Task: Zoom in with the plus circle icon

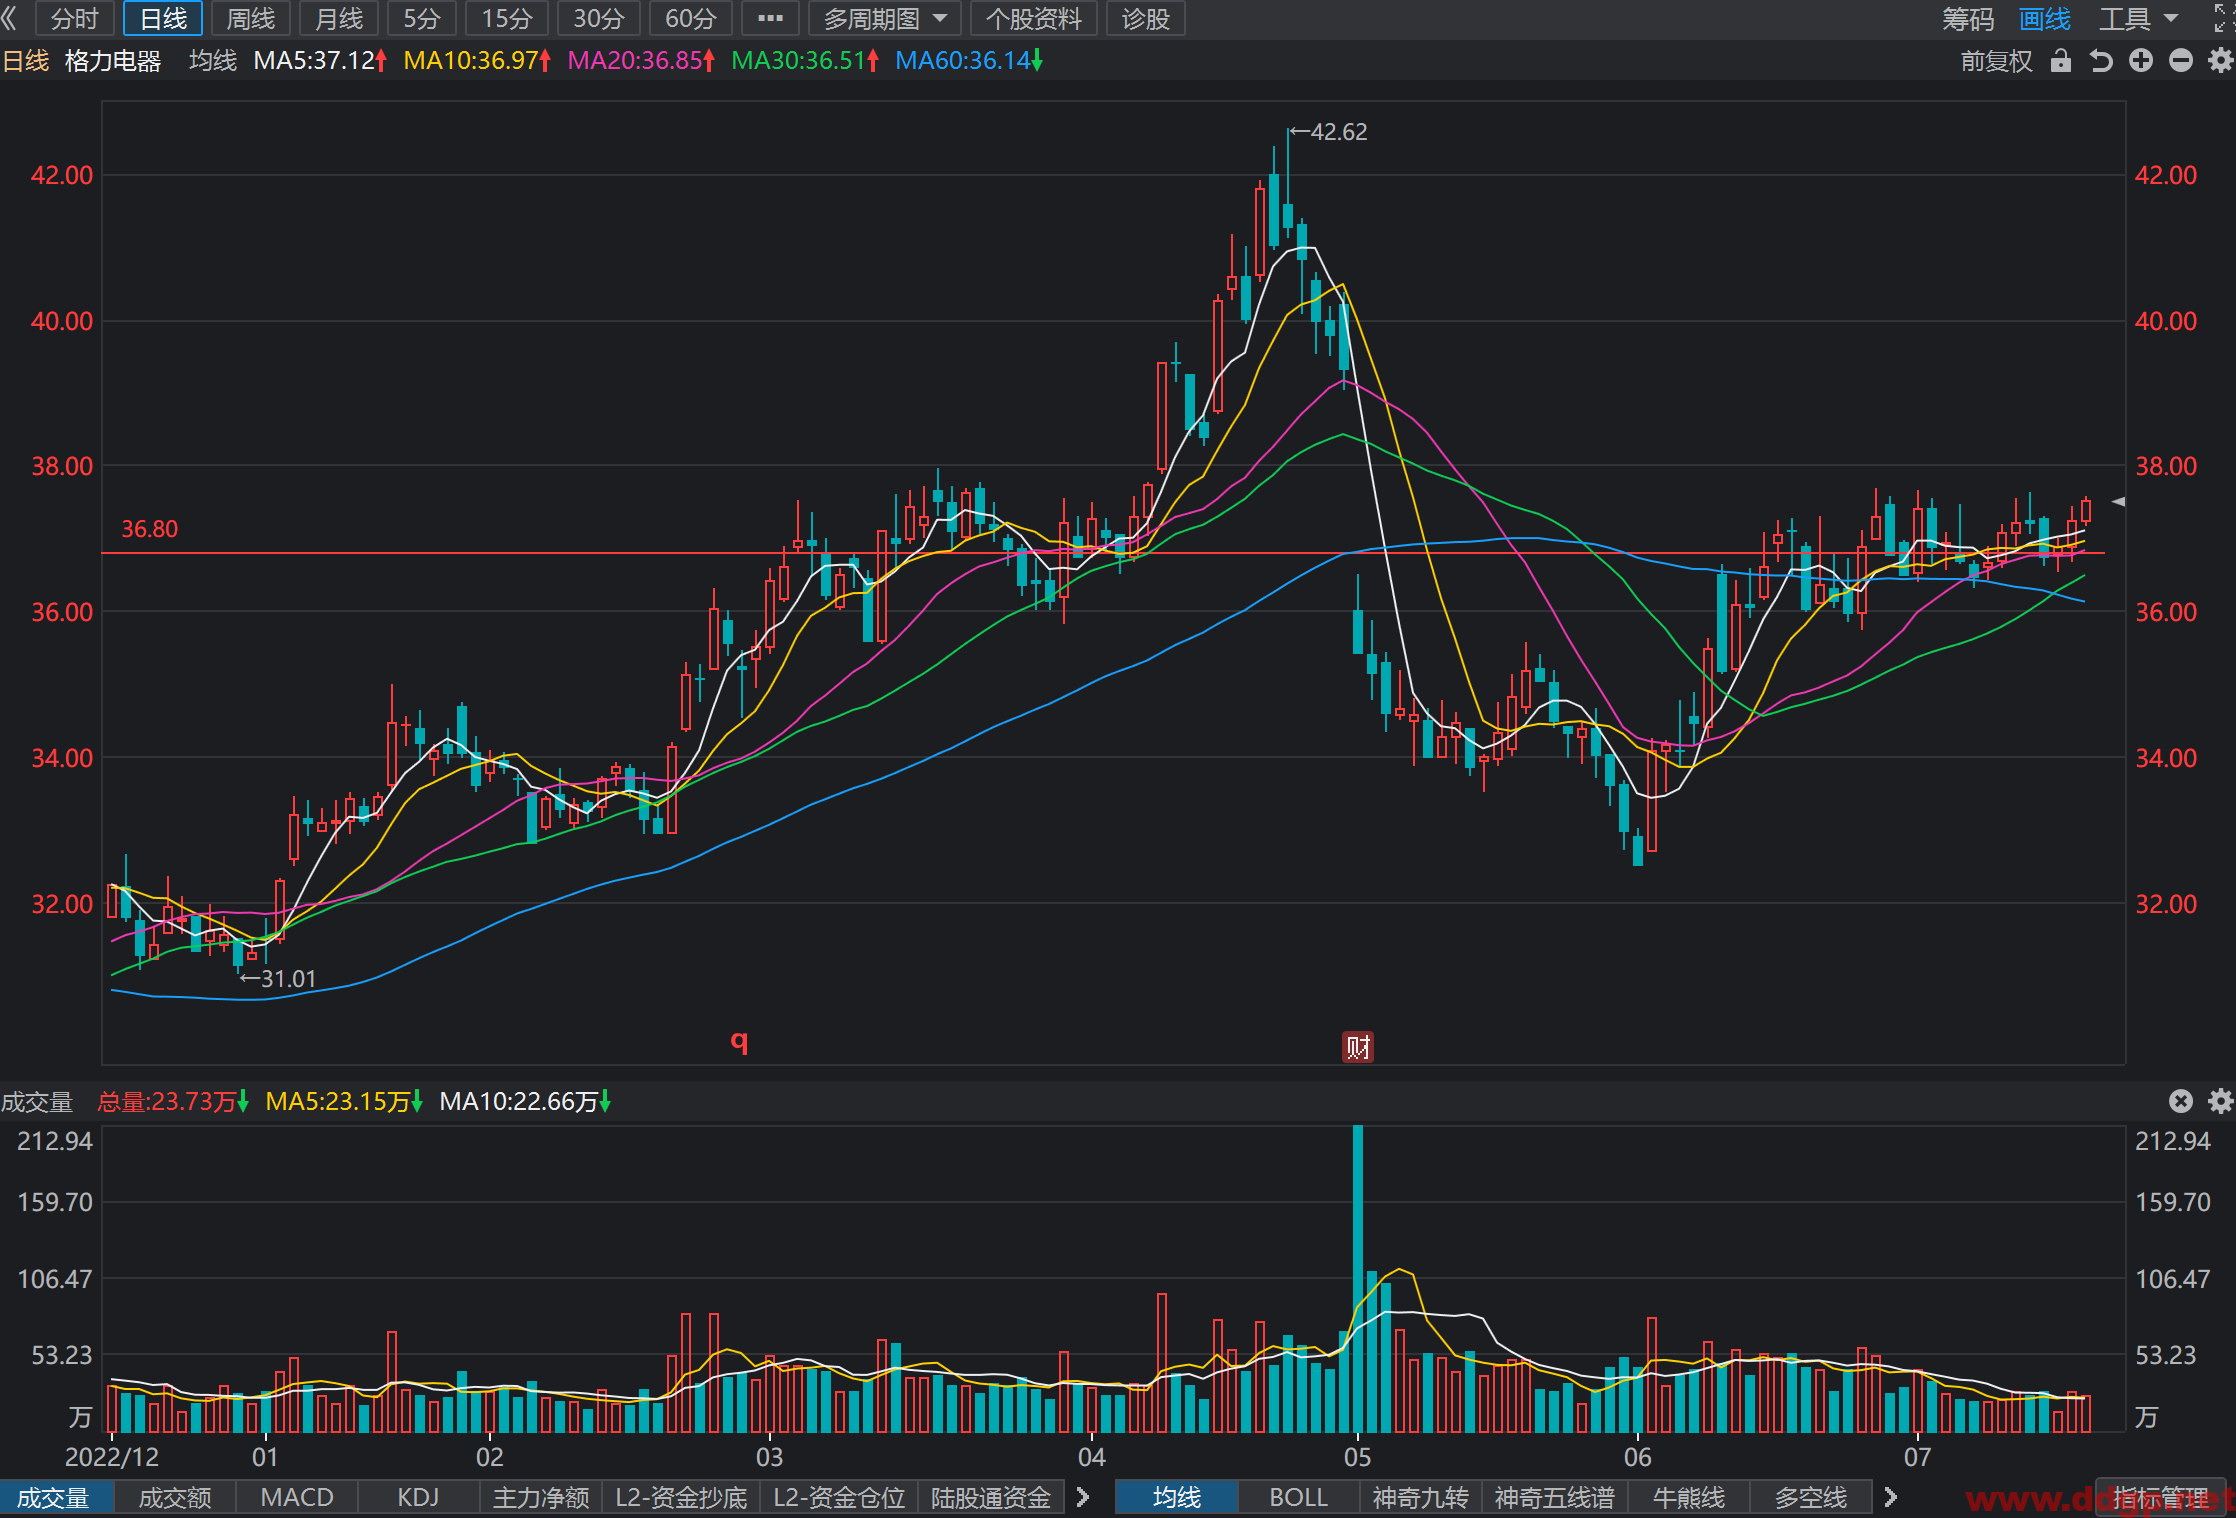Action: click(2141, 61)
